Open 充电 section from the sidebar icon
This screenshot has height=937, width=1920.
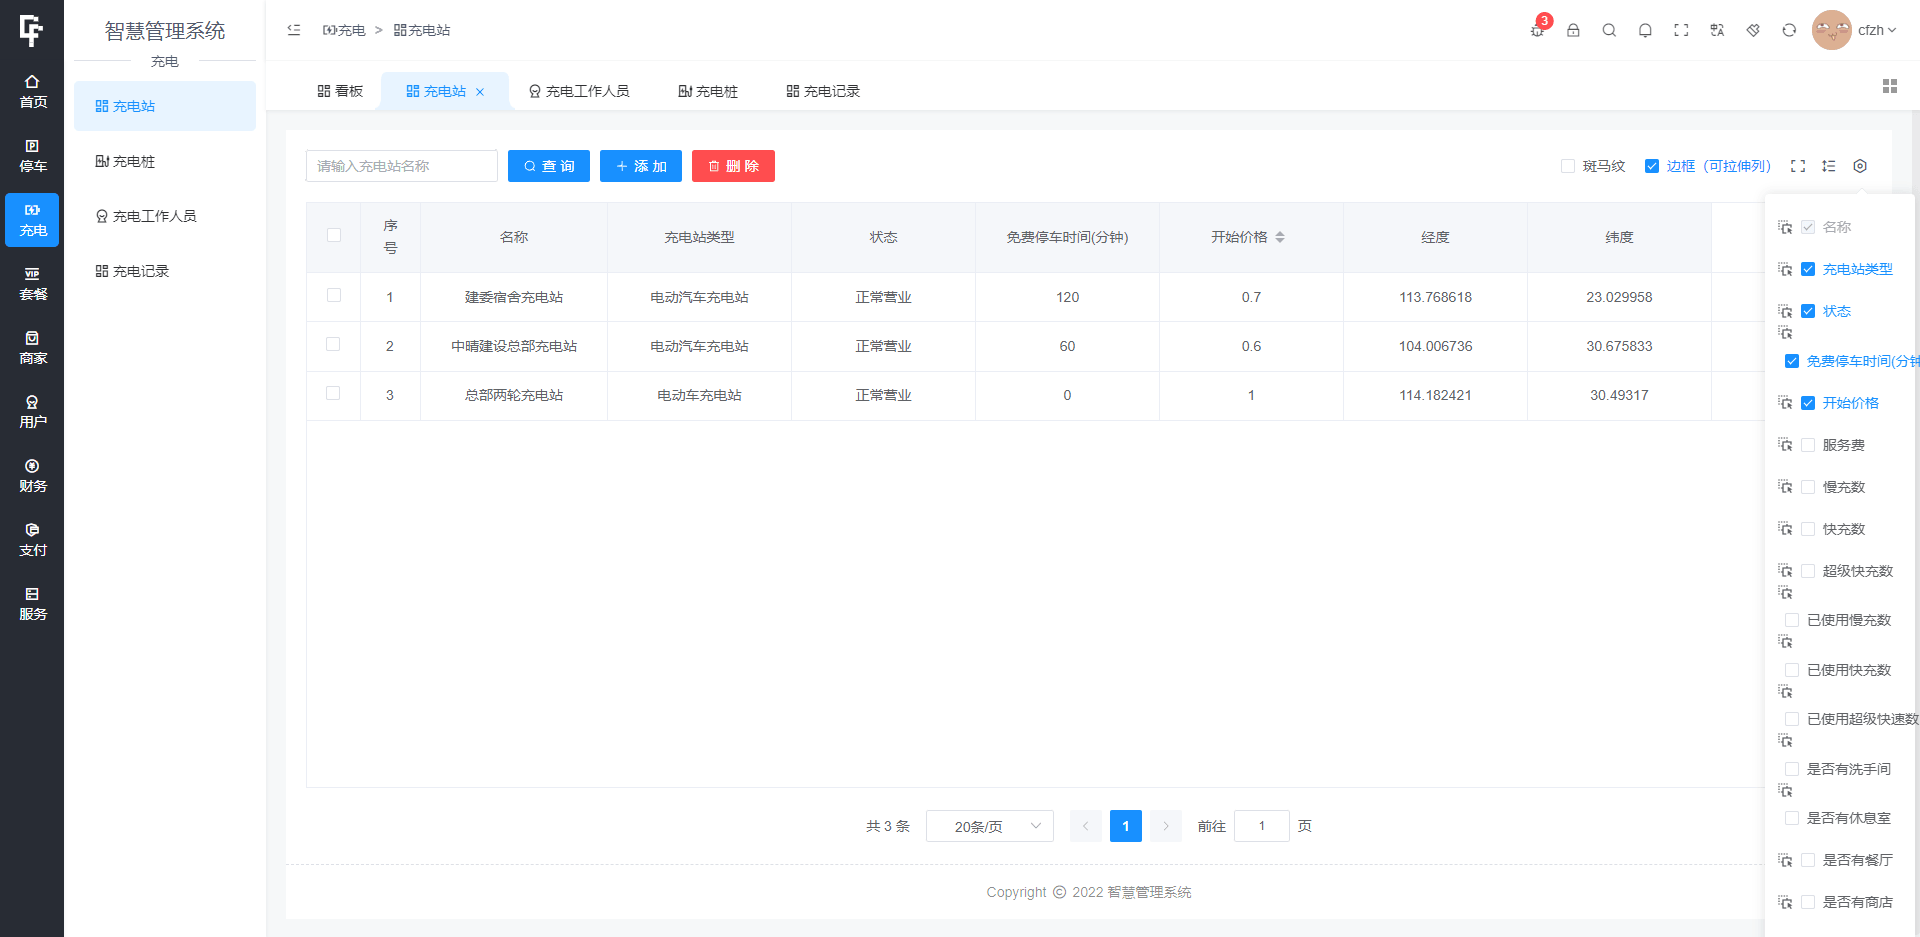32,219
